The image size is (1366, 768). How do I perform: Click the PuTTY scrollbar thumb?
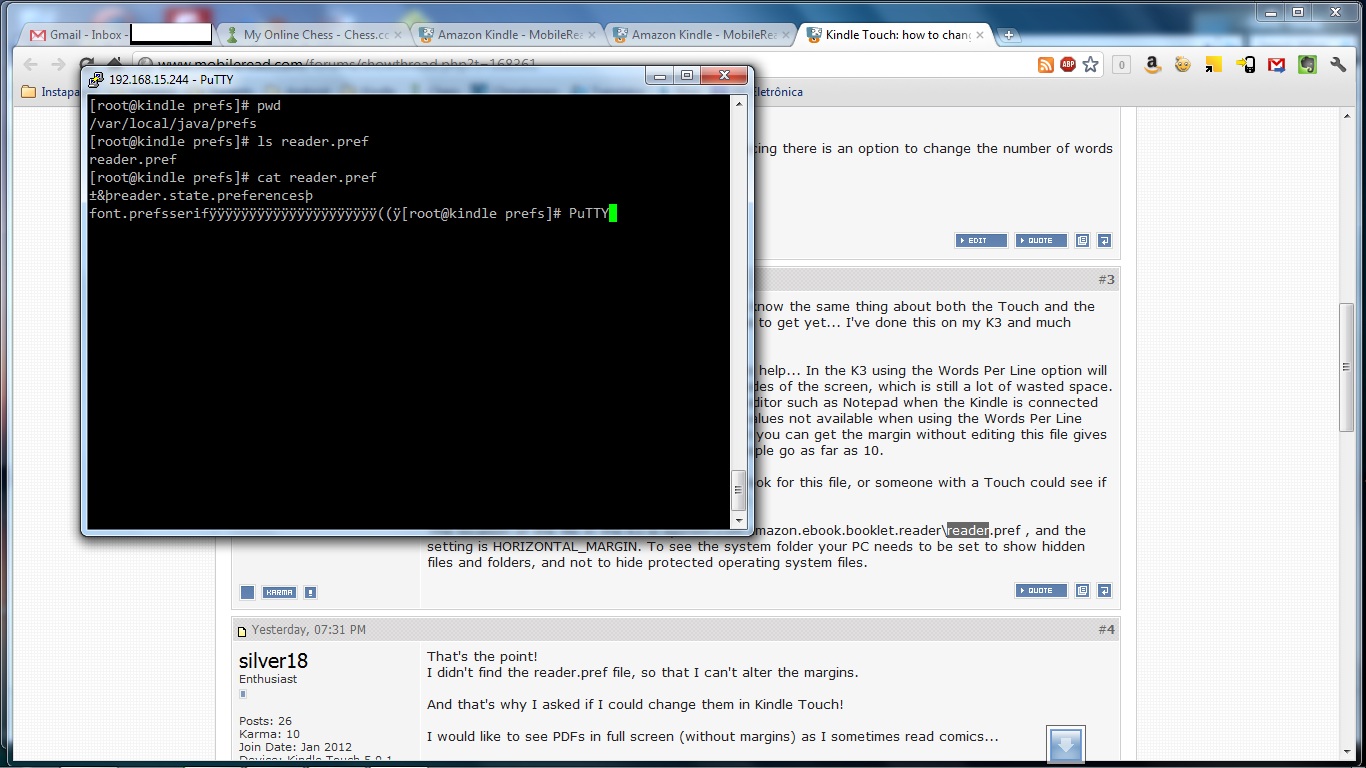(x=739, y=490)
